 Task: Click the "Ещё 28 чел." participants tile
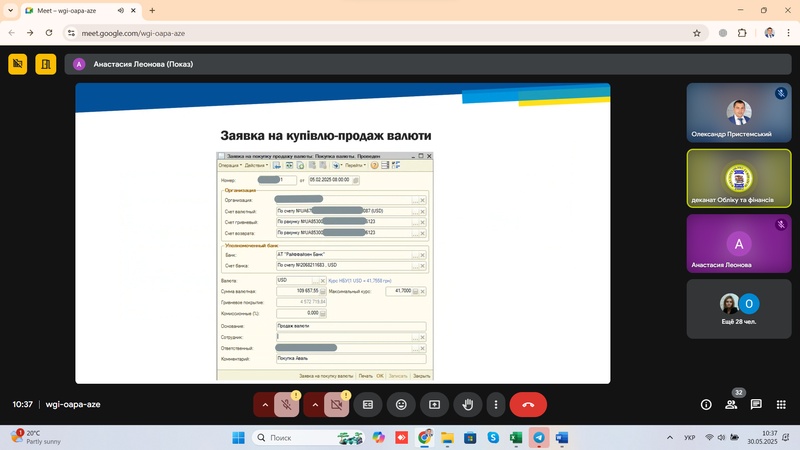739,309
